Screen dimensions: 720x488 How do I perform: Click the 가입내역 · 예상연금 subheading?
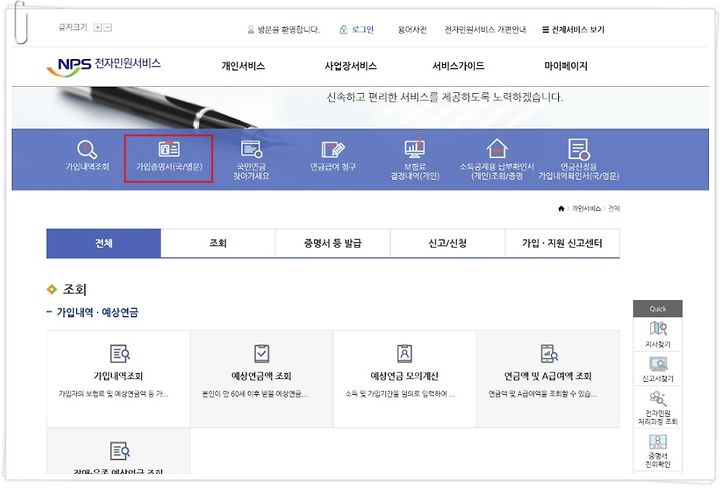(97, 313)
